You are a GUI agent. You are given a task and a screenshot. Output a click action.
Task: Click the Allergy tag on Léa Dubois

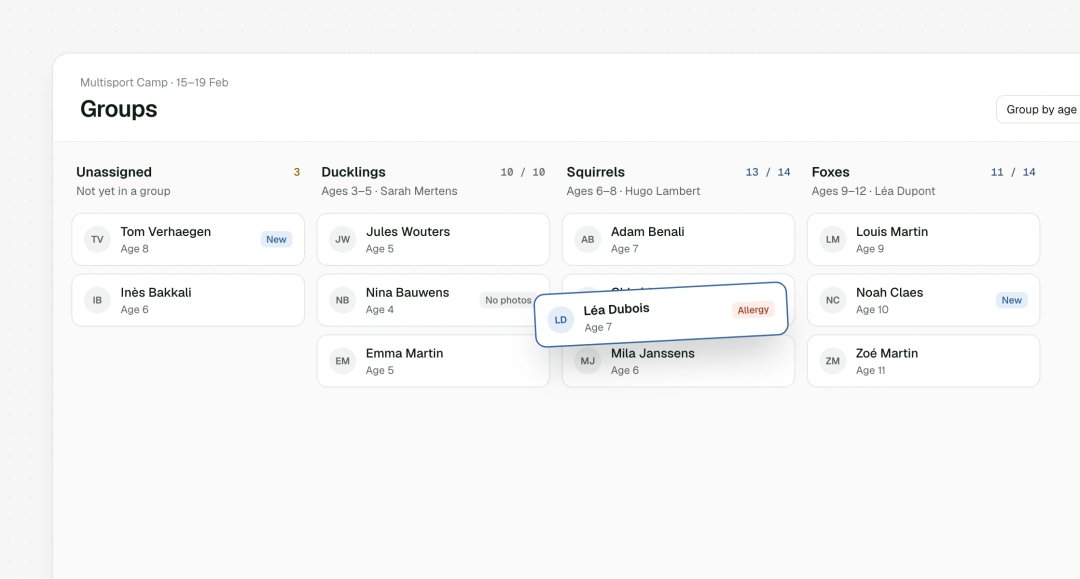pyautogui.click(x=753, y=310)
